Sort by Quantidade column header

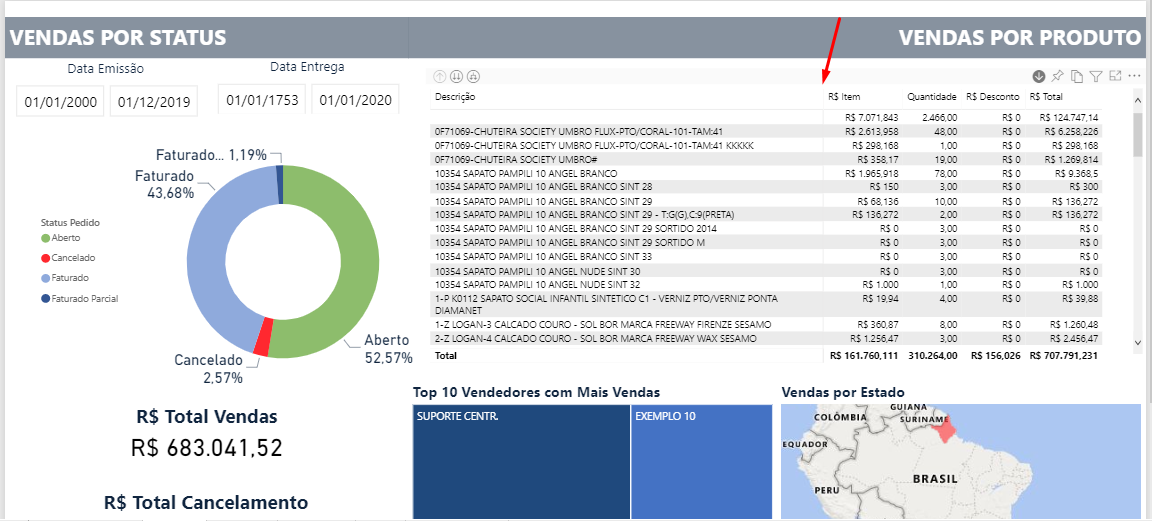(x=932, y=96)
